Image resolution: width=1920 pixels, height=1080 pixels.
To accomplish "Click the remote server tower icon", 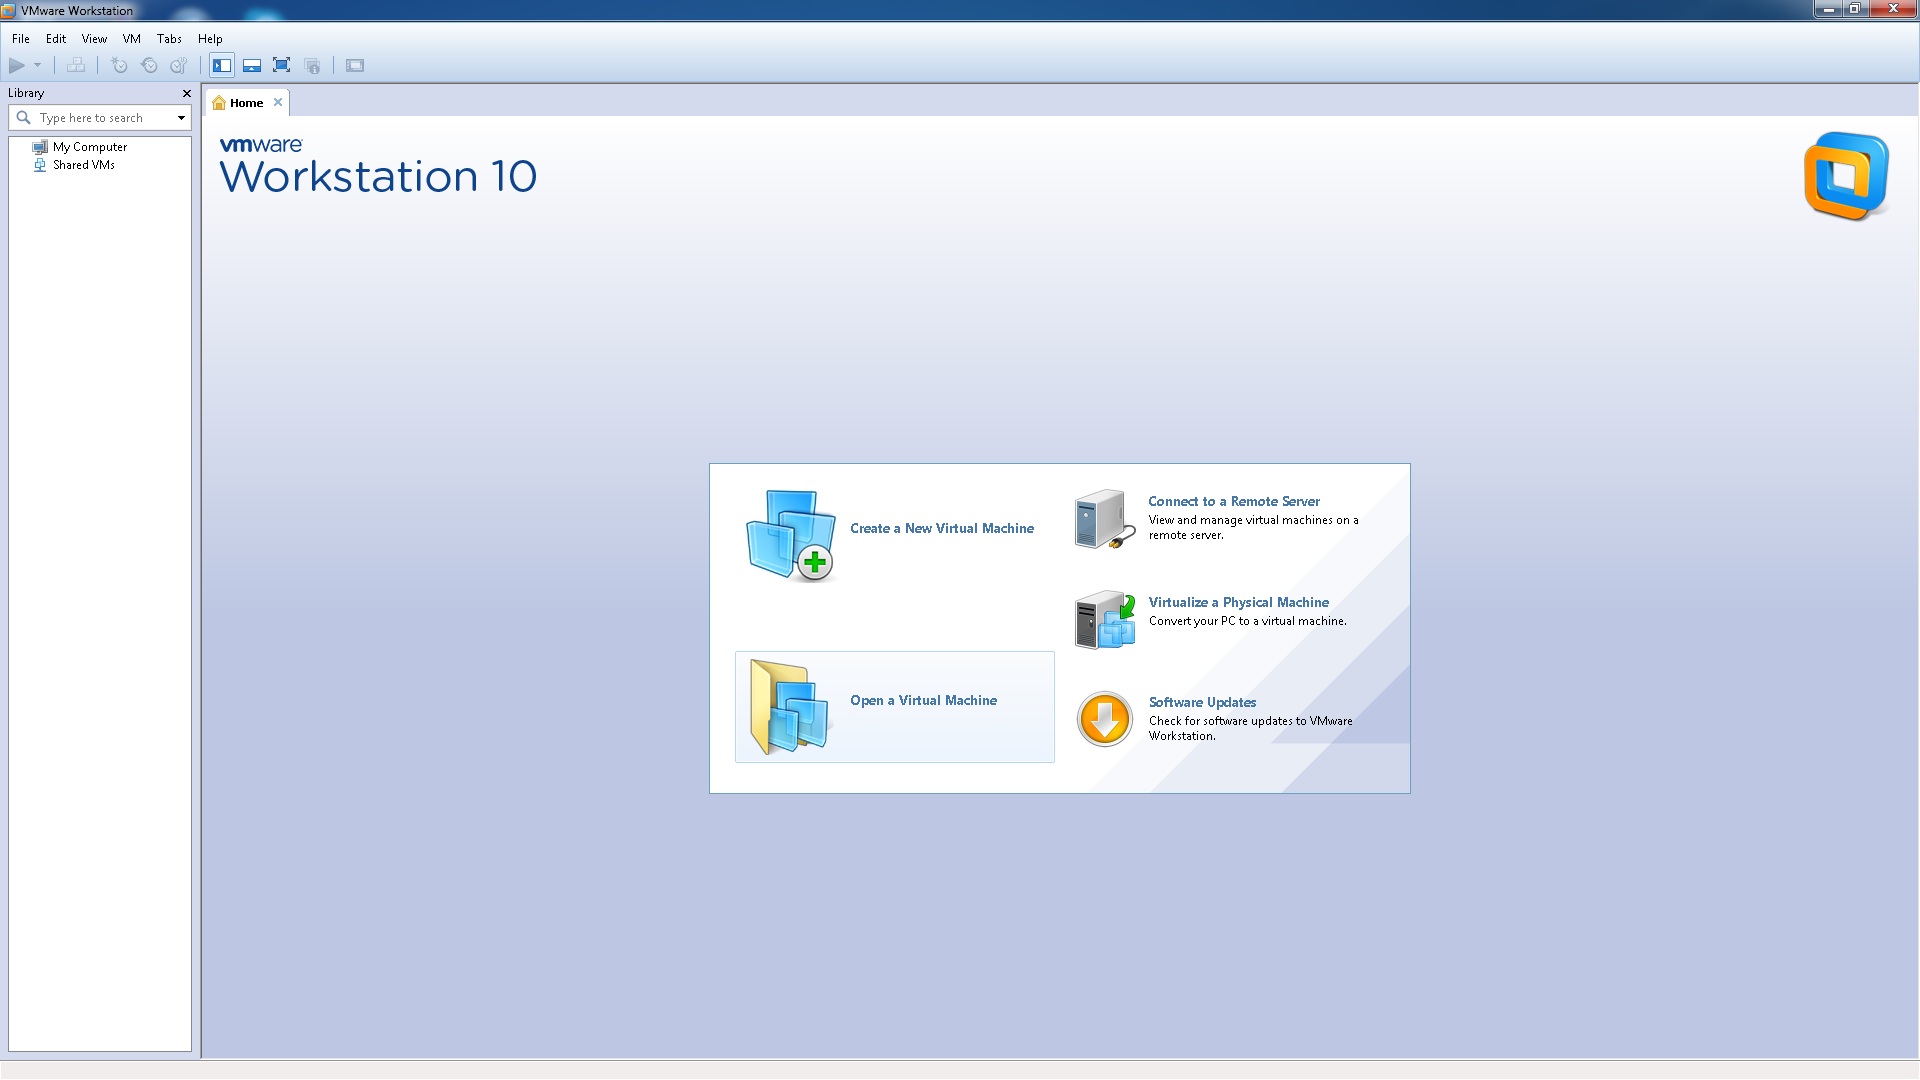I will [x=1104, y=519].
